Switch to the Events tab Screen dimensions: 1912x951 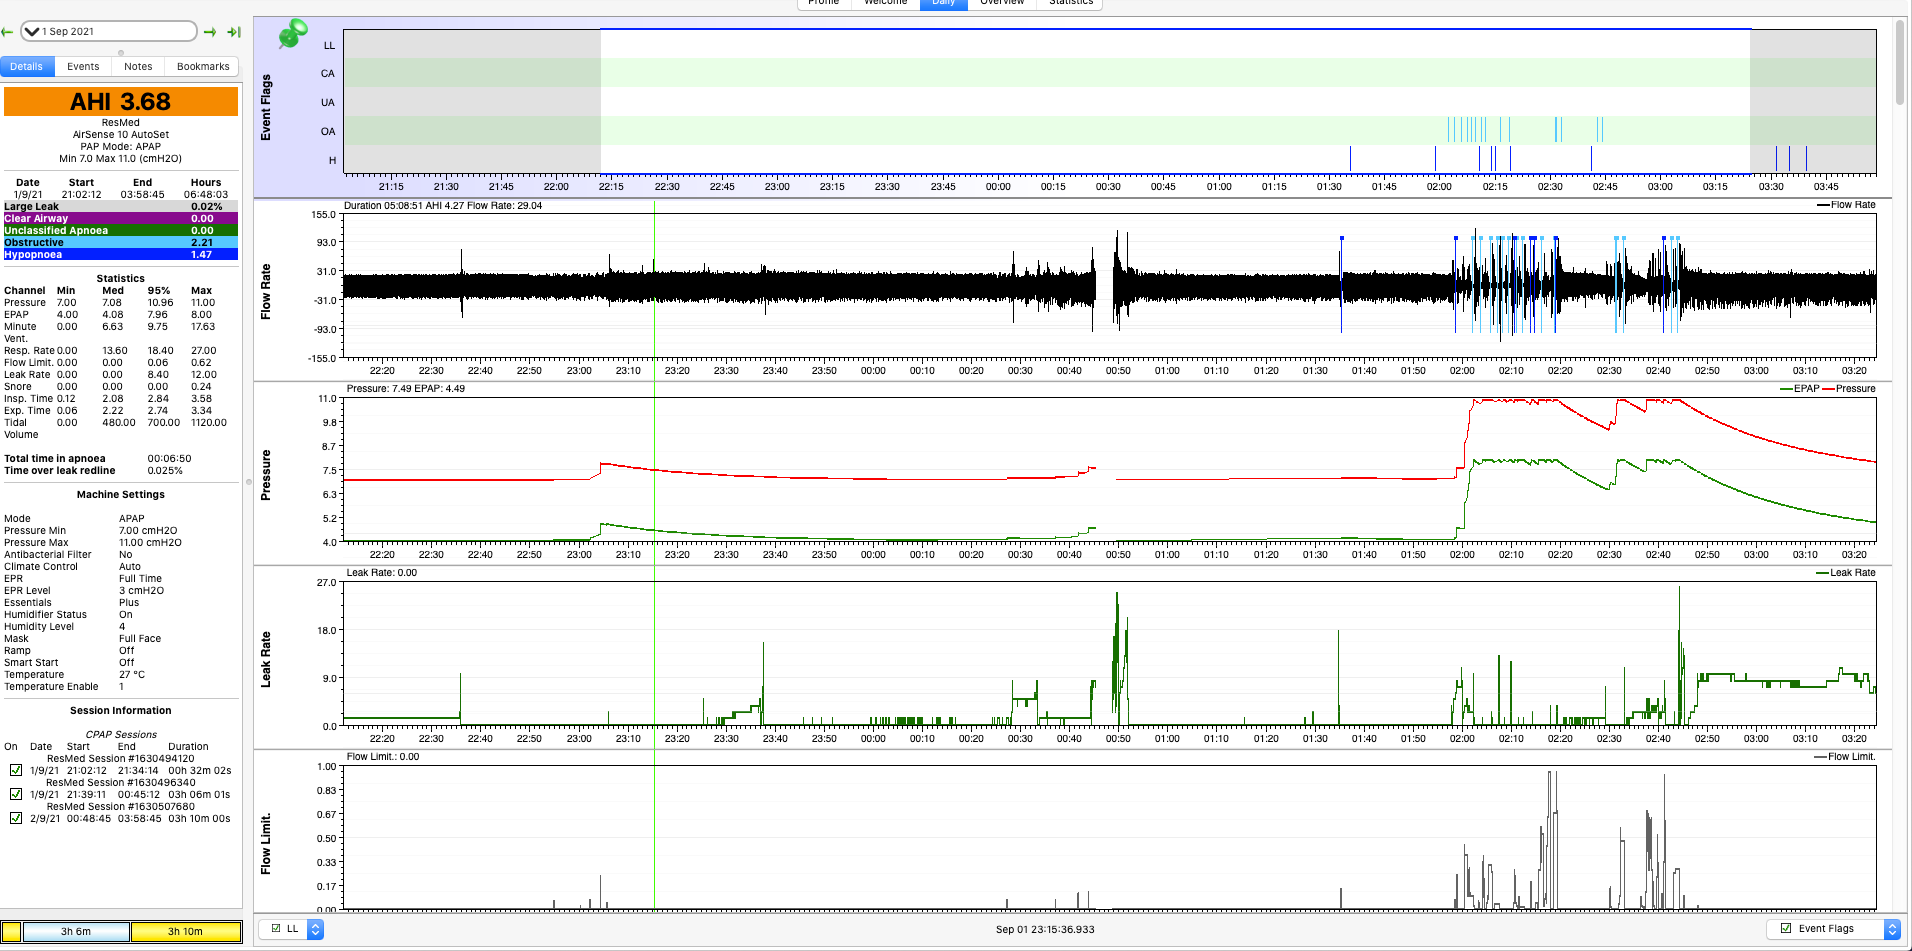(x=83, y=67)
